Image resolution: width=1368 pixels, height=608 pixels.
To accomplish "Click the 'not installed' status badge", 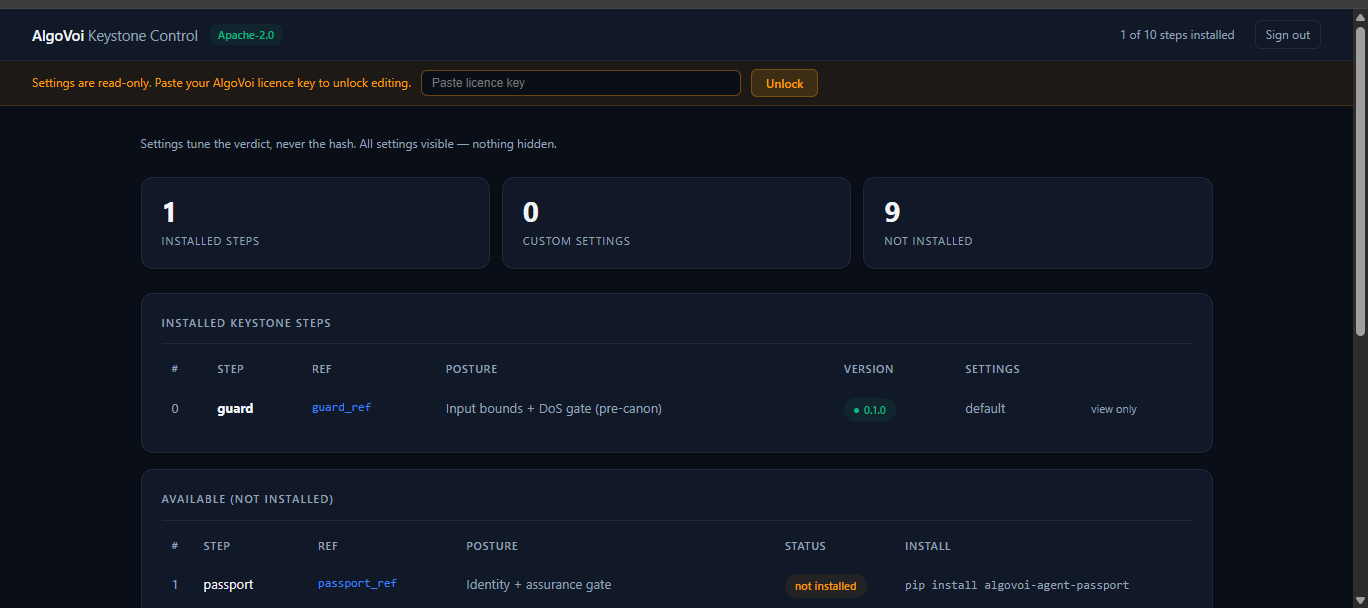I will click(x=825, y=586).
